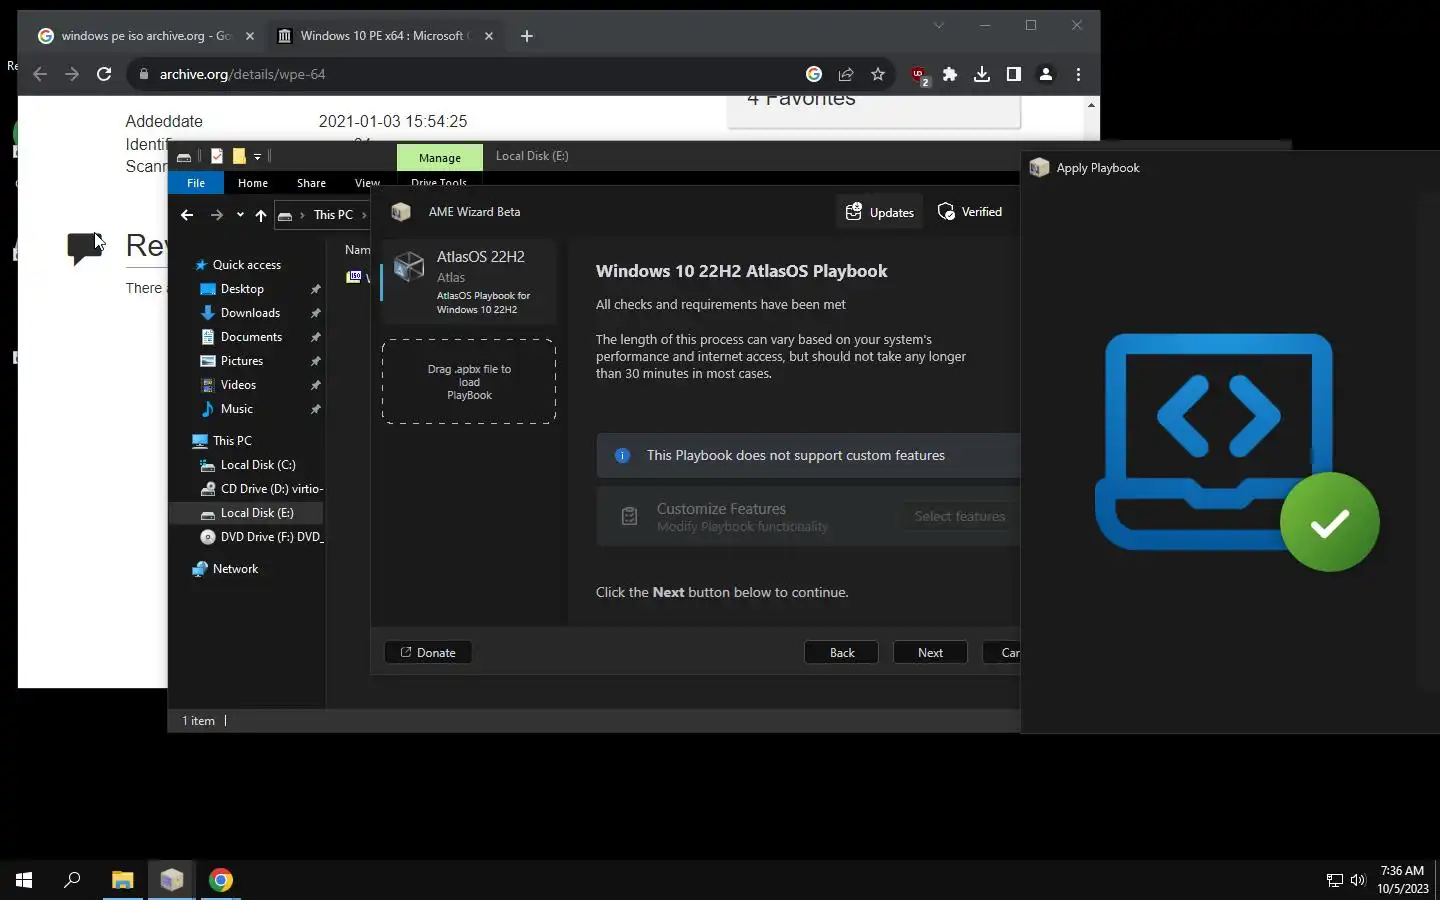Open the View ribbon tab in Explorer
1440x900 pixels.
tap(367, 183)
